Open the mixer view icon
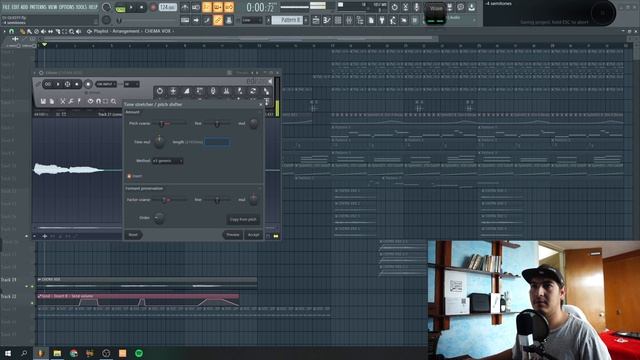This screenshot has height=360, width=640. pos(349,20)
